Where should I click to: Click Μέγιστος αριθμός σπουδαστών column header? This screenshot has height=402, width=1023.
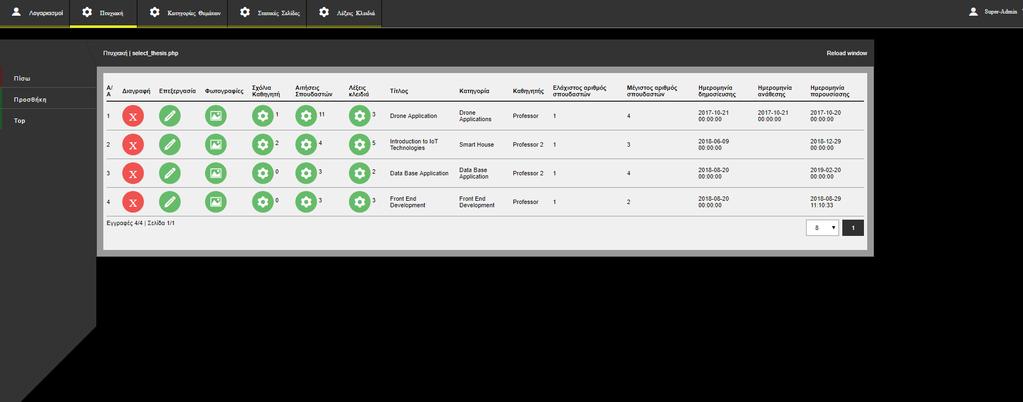point(652,91)
